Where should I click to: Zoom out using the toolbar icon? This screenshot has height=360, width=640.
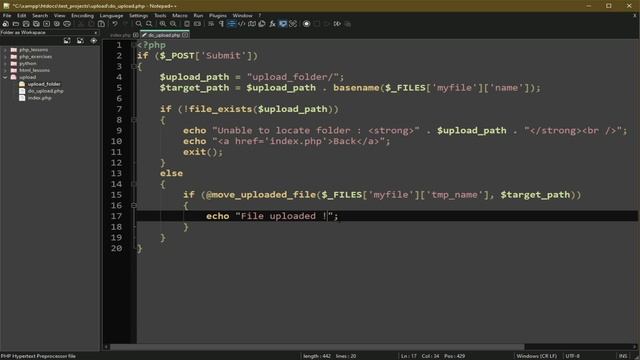[x=173, y=24]
